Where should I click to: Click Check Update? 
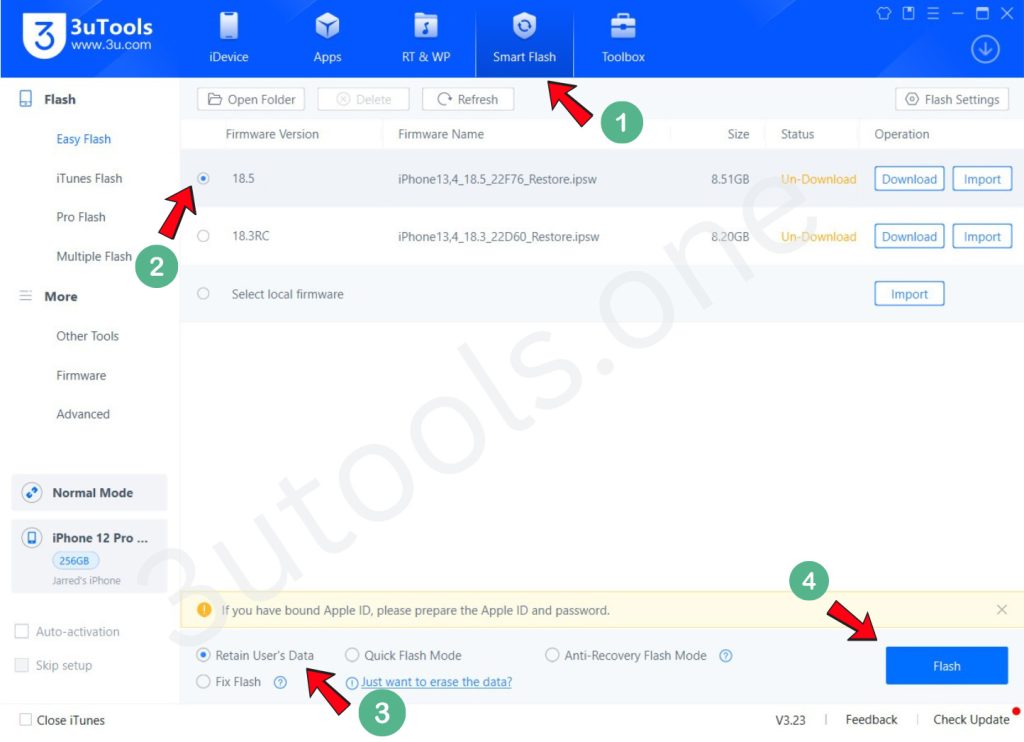[x=971, y=720]
